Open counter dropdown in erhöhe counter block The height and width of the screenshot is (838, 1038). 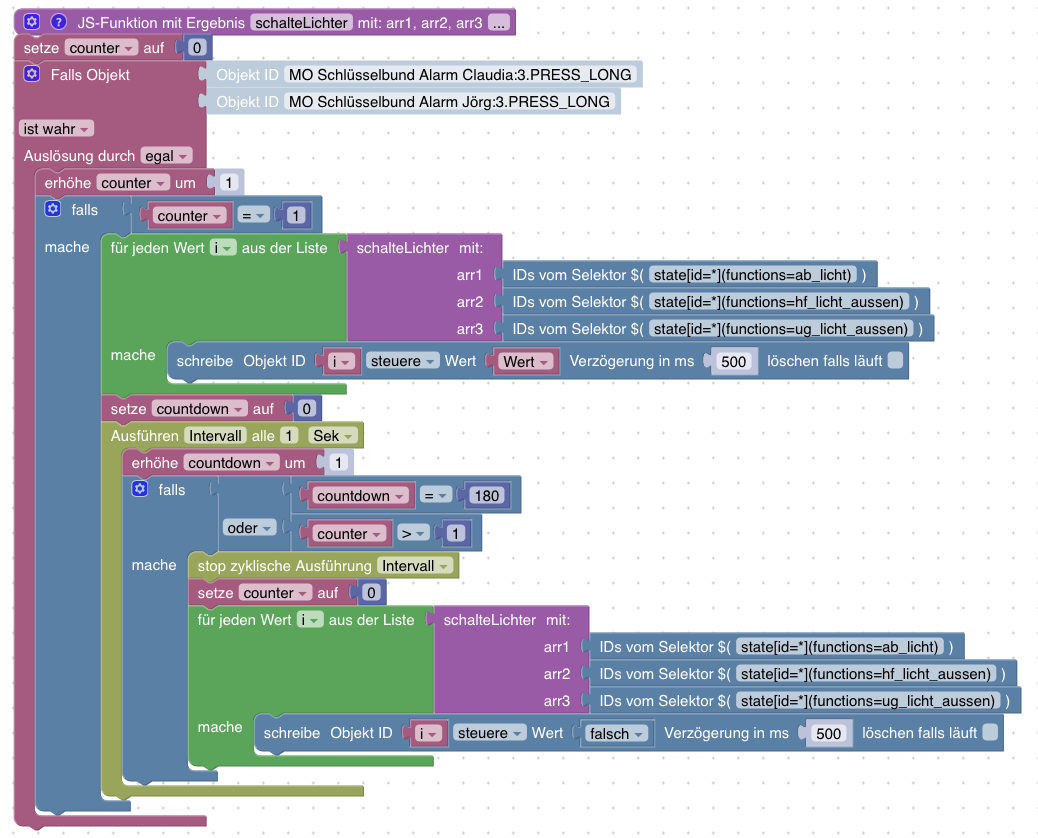click(x=133, y=183)
